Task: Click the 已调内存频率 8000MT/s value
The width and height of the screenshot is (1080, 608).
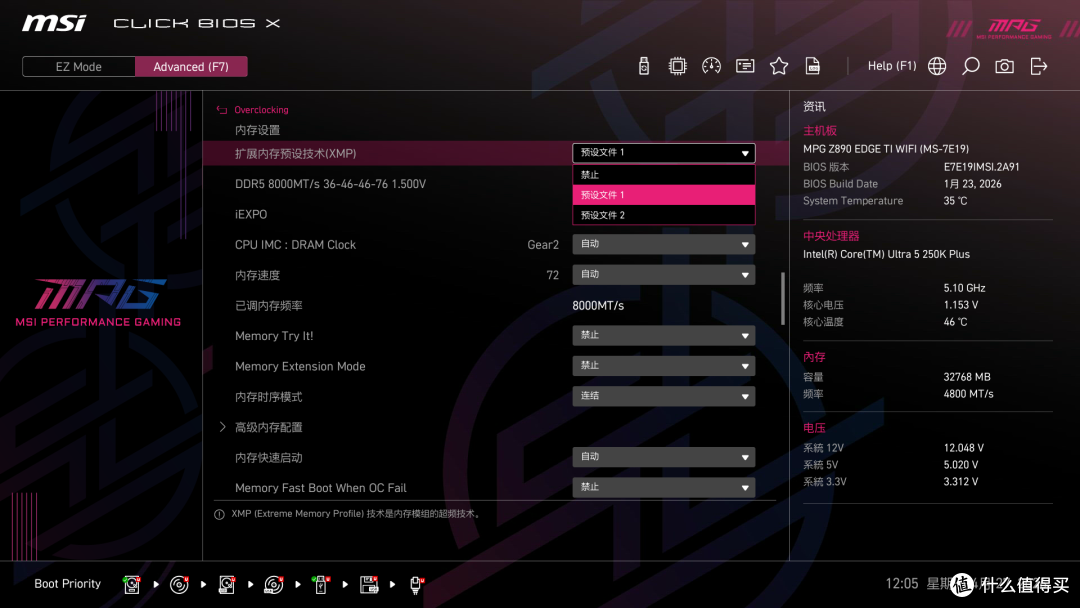Action: coord(598,306)
